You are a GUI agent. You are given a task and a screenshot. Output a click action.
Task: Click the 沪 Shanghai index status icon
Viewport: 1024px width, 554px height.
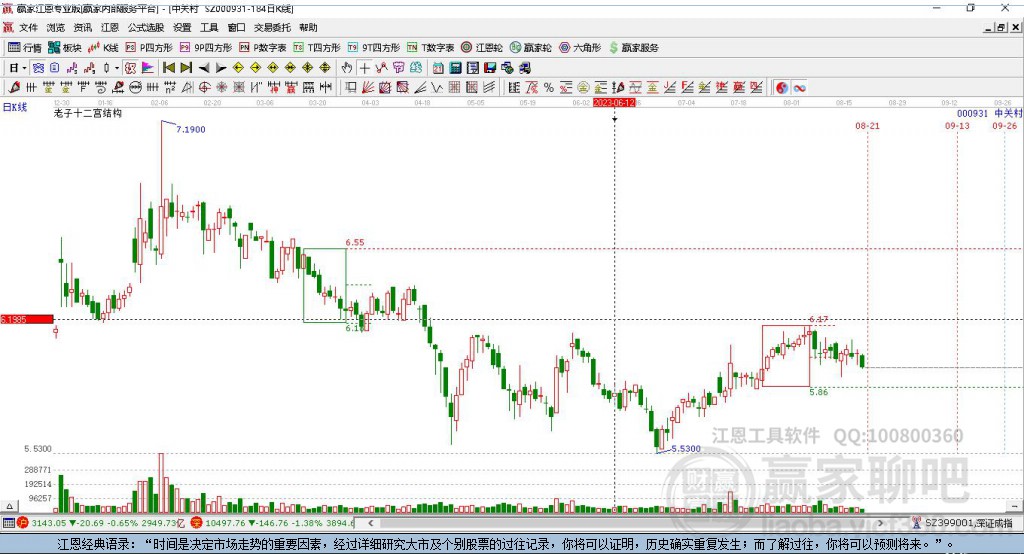click(x=23, y=523)
